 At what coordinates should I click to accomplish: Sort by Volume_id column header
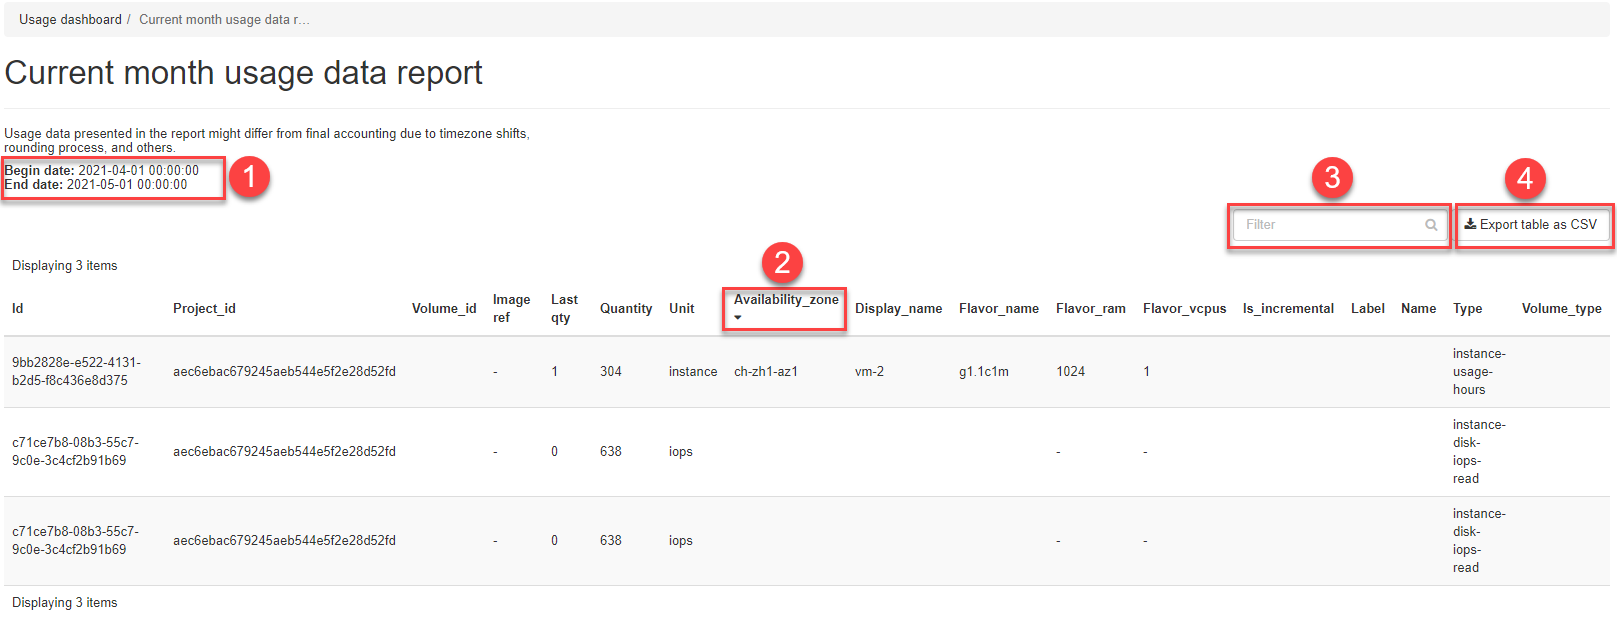click(443, 308)
